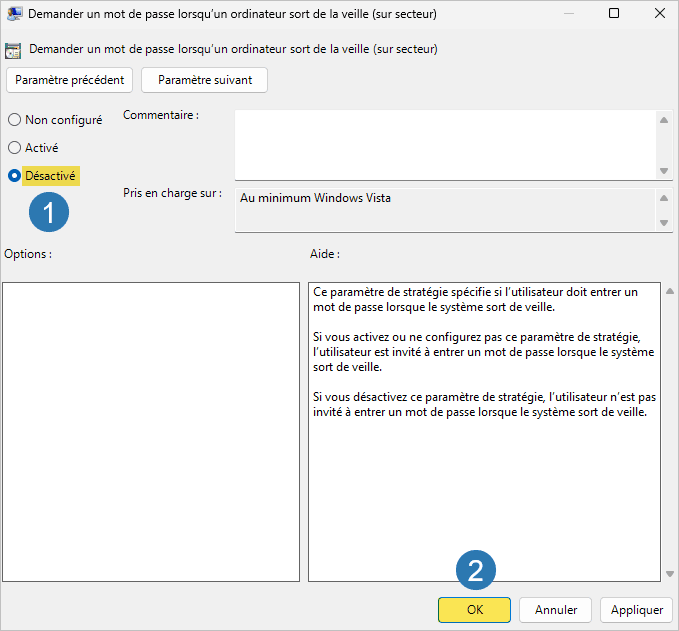The width and height of the screenshot is (679, 631).
Task: Click the policy setting icon beside heading
Action: click(13, 51)
